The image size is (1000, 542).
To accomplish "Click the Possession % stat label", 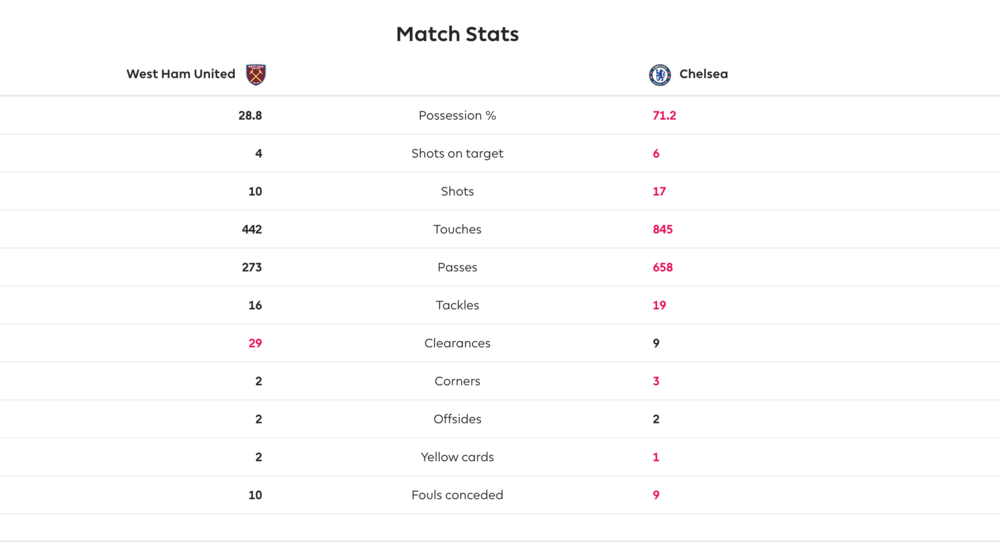I will click(x=457, y=115).
